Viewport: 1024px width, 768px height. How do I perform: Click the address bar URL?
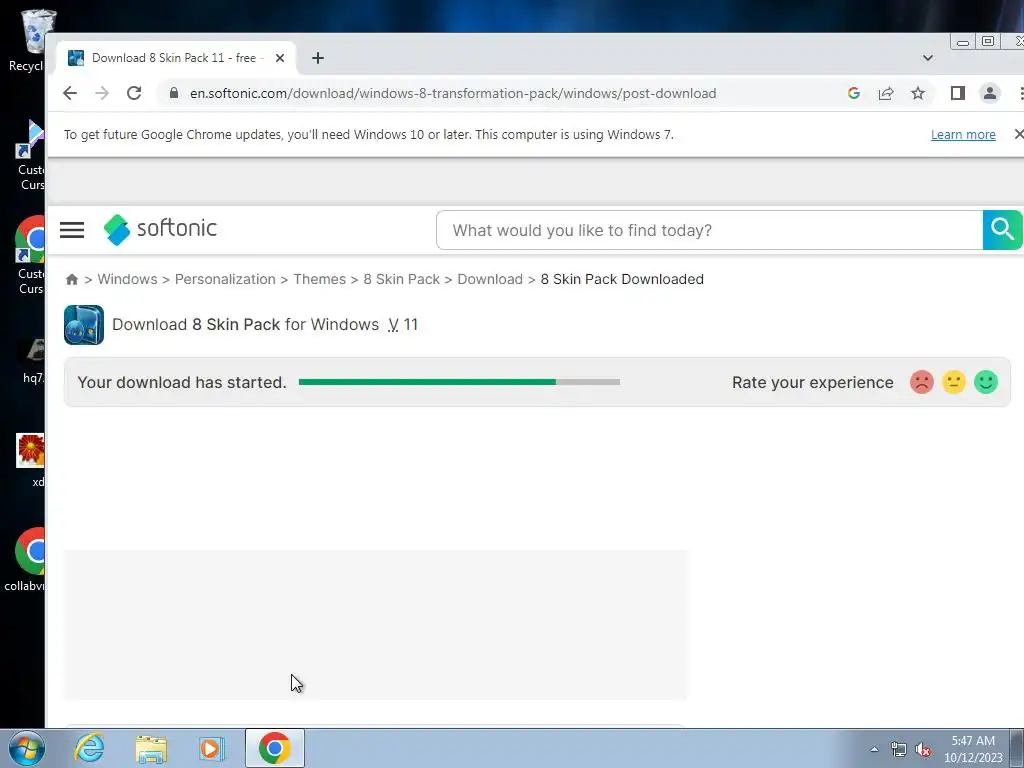[453, 93]
